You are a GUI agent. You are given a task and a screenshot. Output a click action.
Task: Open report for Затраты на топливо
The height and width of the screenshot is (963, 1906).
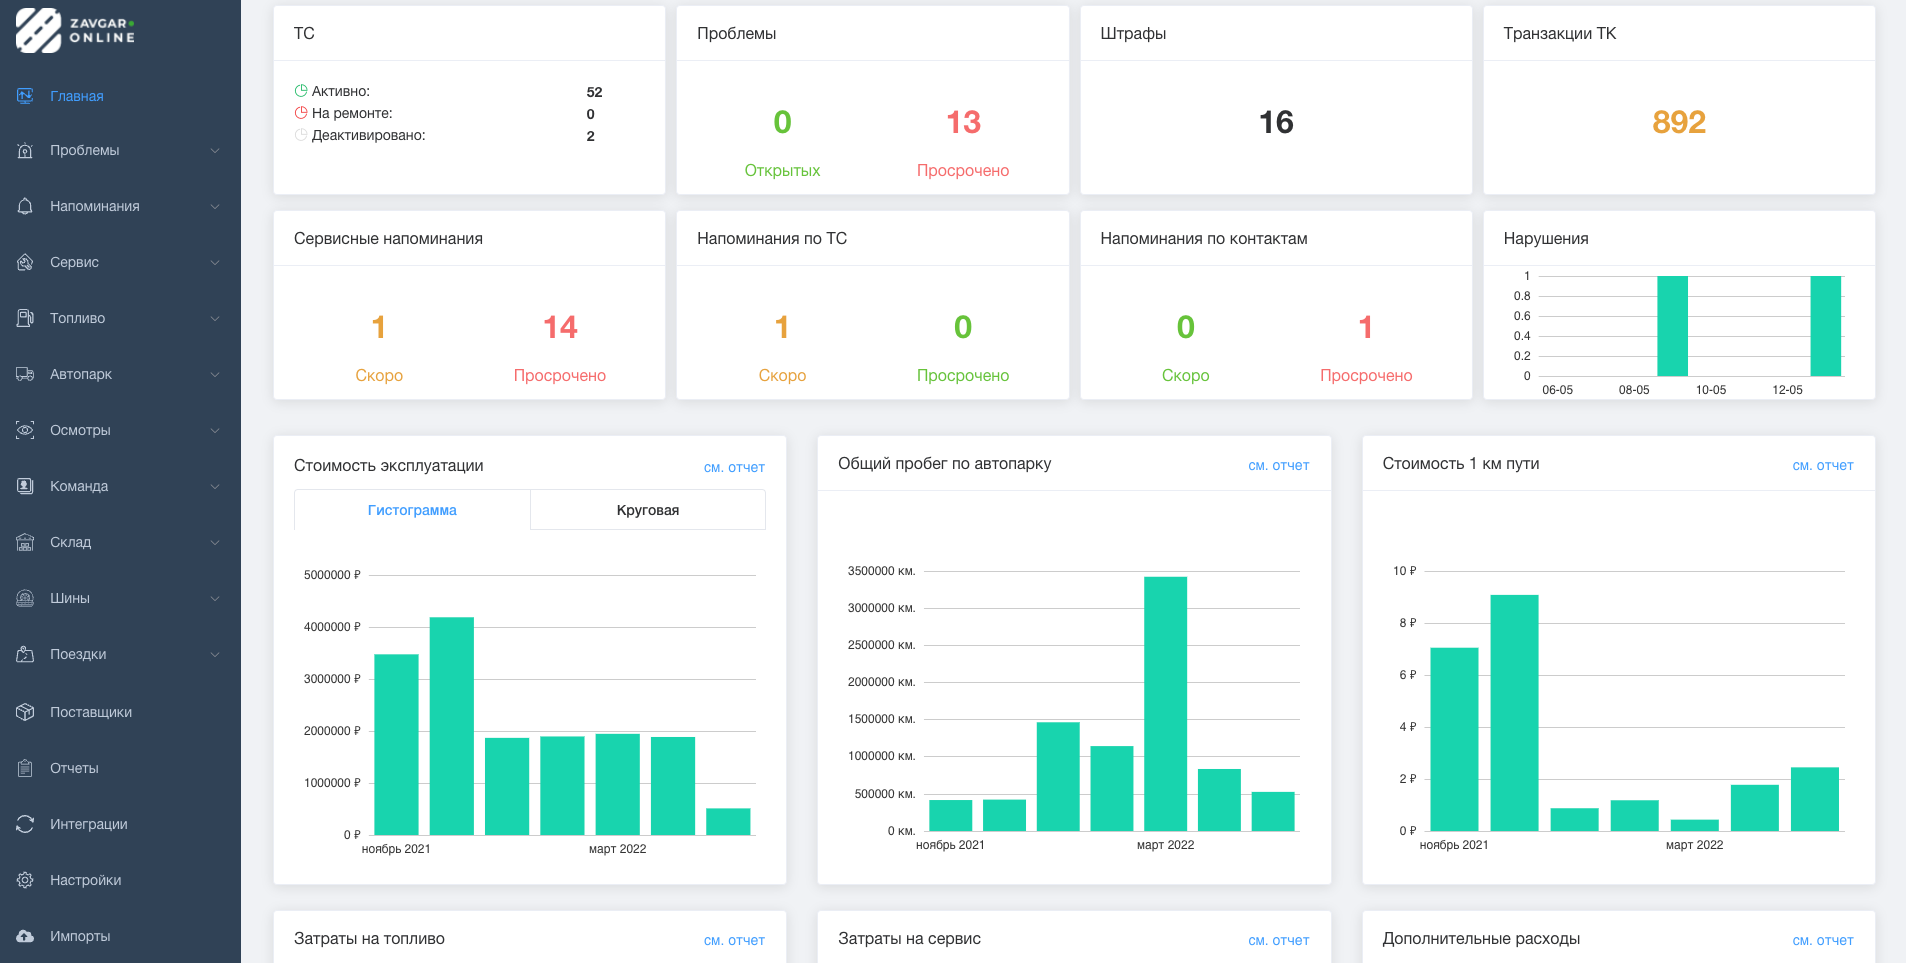click(x=734, y=940)
